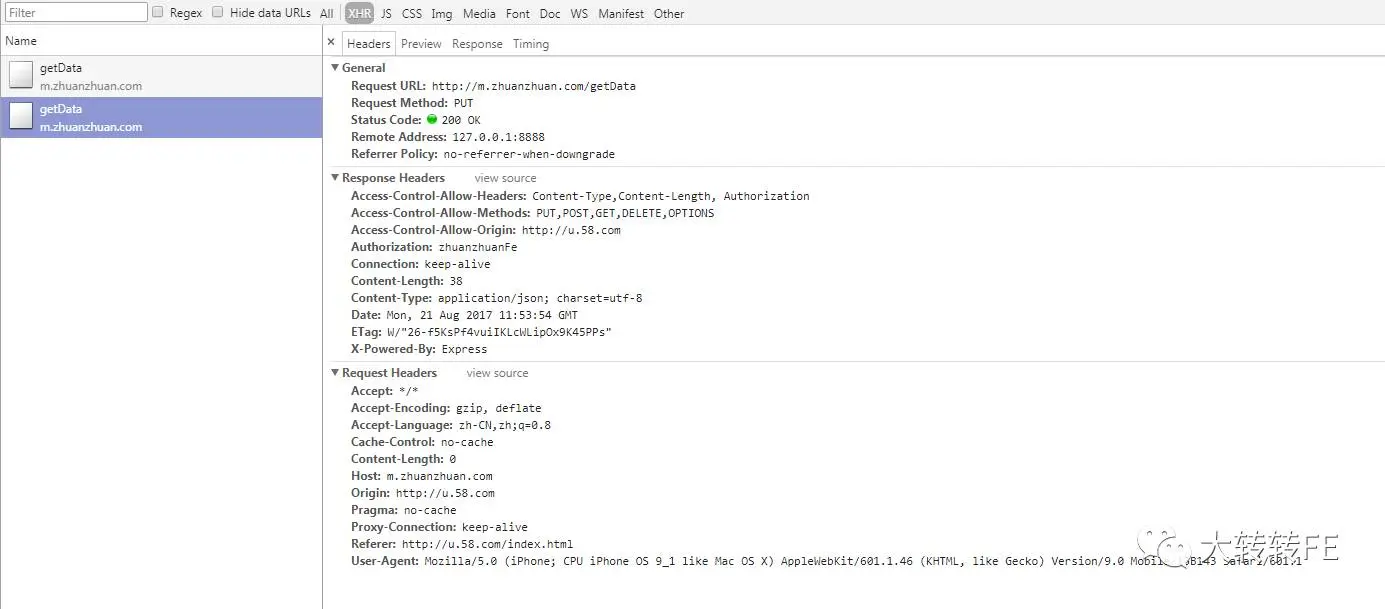This screenshot has width=1385, height=609.
Task: Close the request details panel with X
Action: (331, 43)
